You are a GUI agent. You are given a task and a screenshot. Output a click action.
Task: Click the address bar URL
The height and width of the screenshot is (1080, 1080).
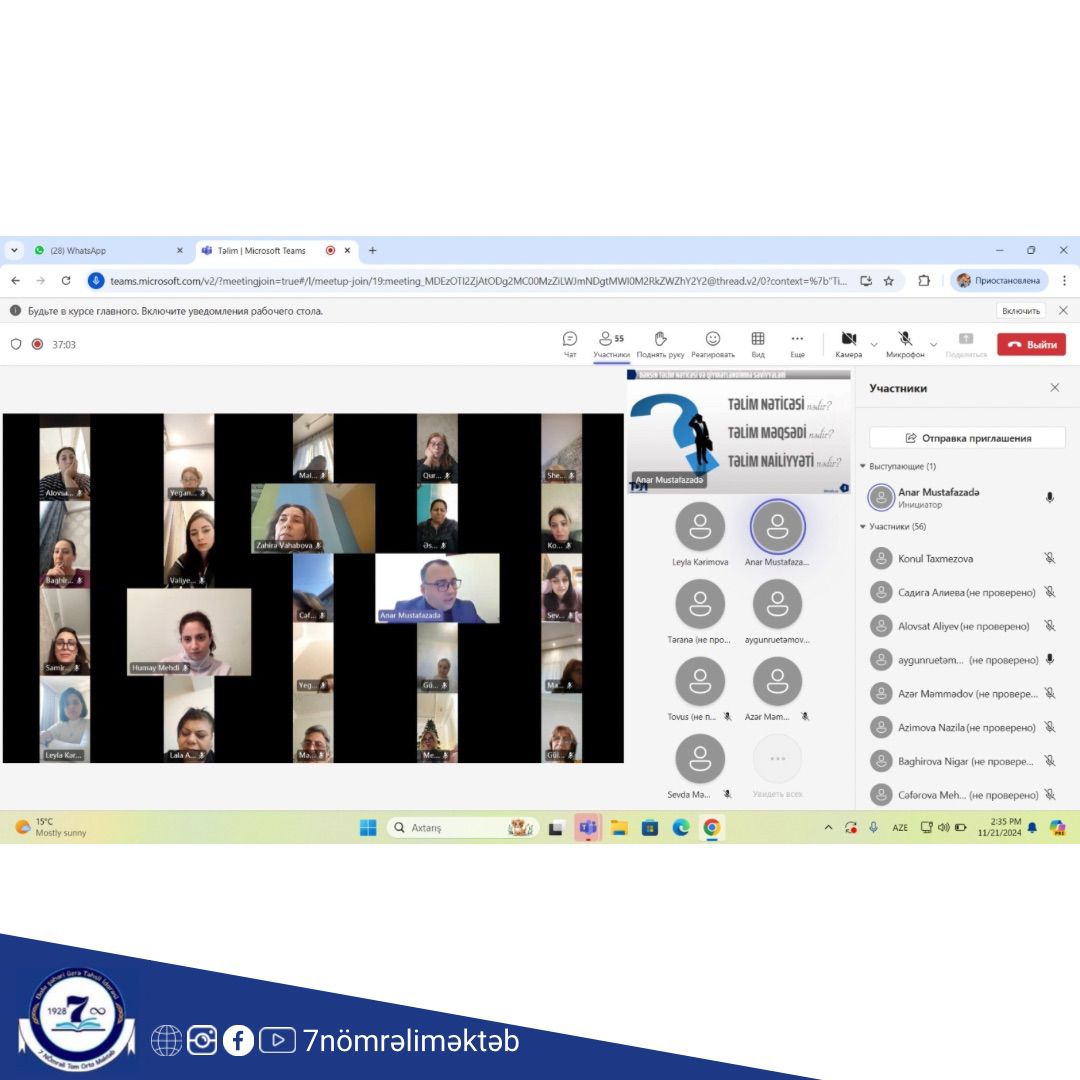tap(479, 281)
